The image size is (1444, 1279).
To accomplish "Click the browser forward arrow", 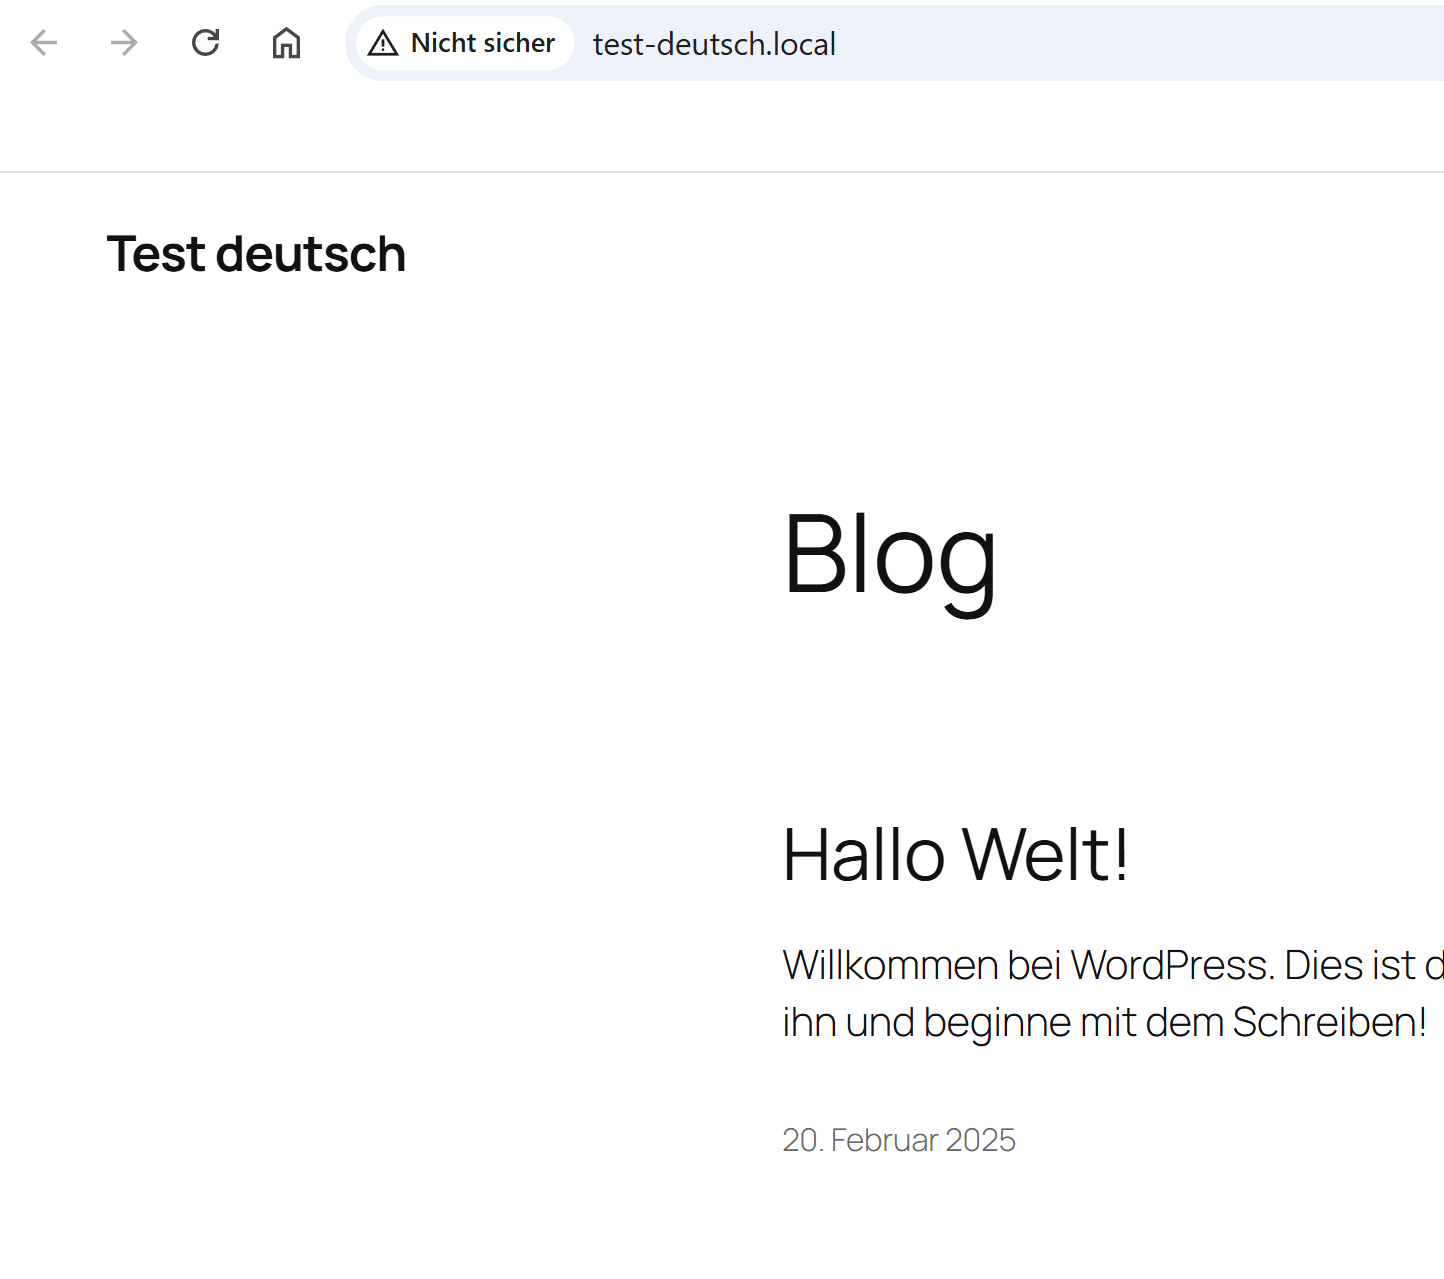I will (x=124, y=43).
